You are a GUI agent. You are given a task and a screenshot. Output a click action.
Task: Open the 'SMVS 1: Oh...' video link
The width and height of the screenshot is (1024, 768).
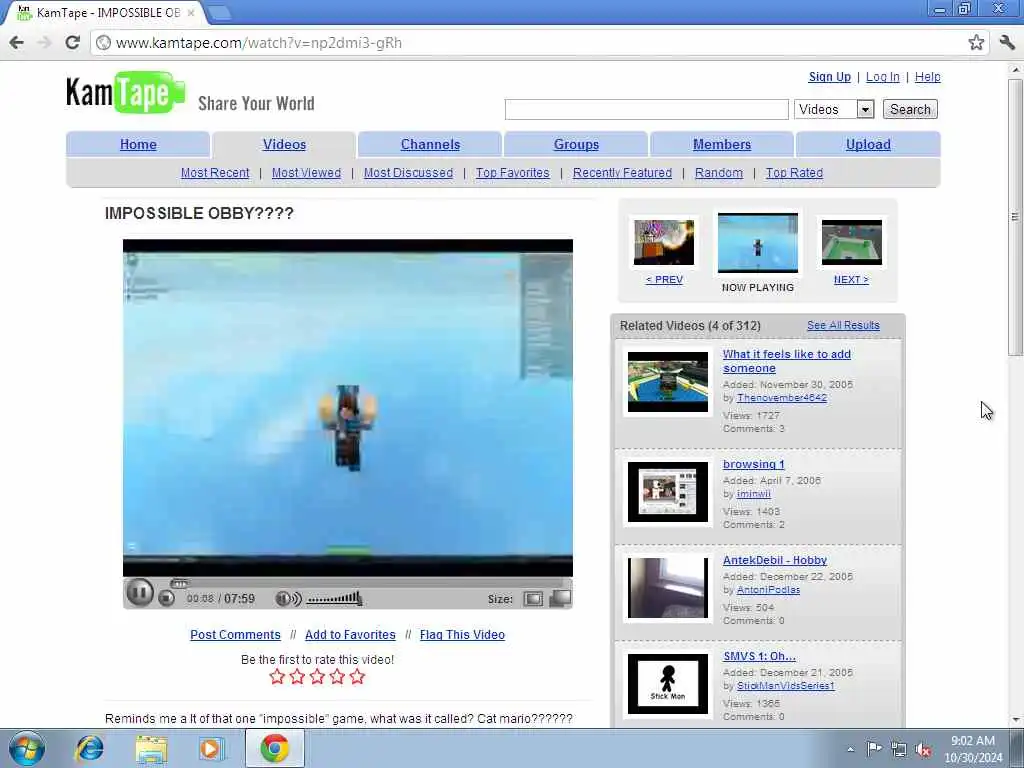click(759, 656)
